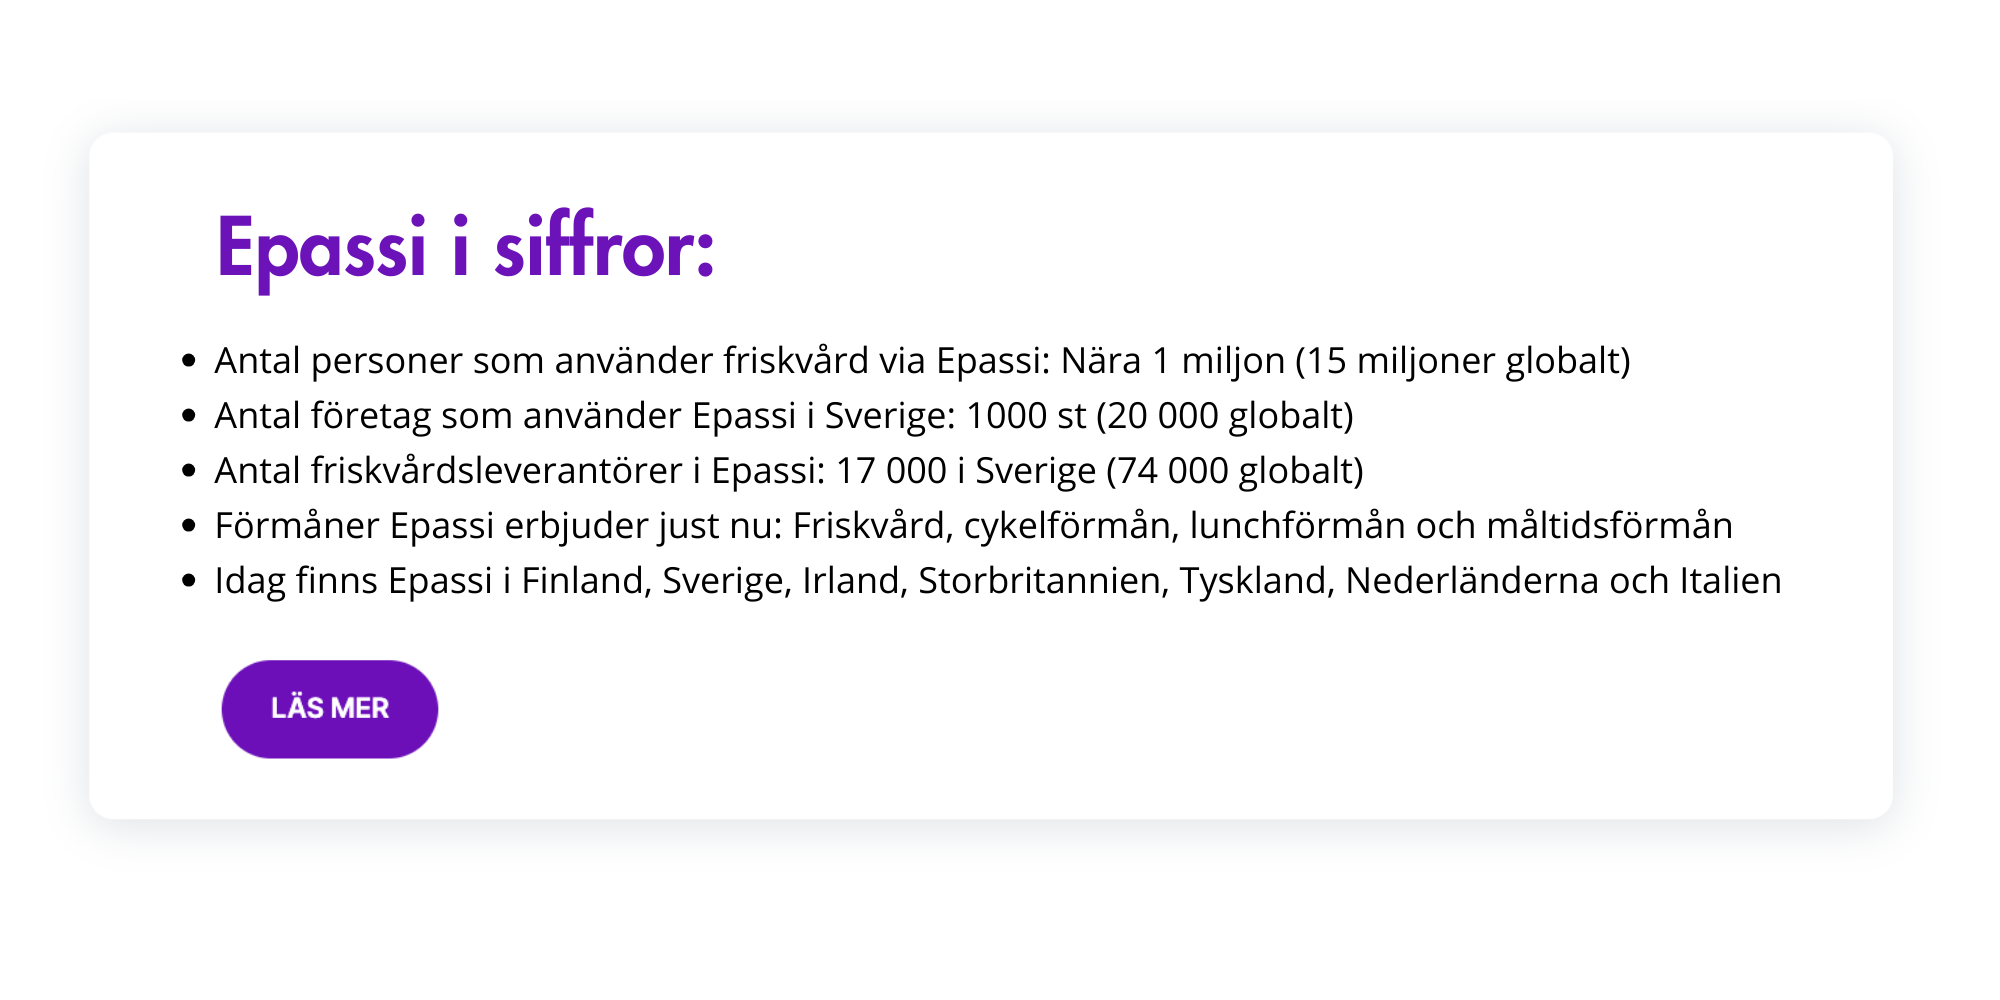Click the bullet dot before "Antal personer"

tap(189, 361)
